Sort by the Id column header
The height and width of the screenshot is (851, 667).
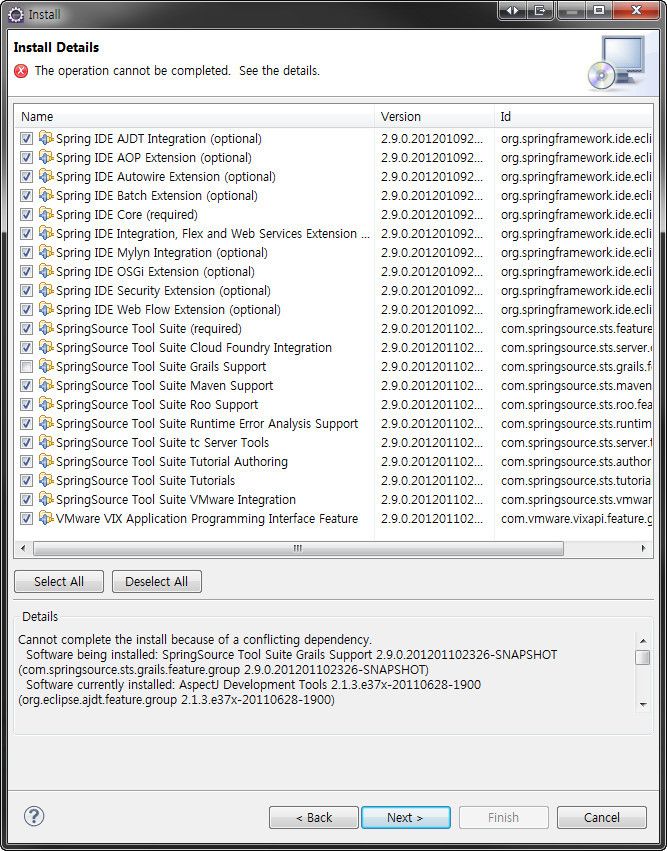574,116
